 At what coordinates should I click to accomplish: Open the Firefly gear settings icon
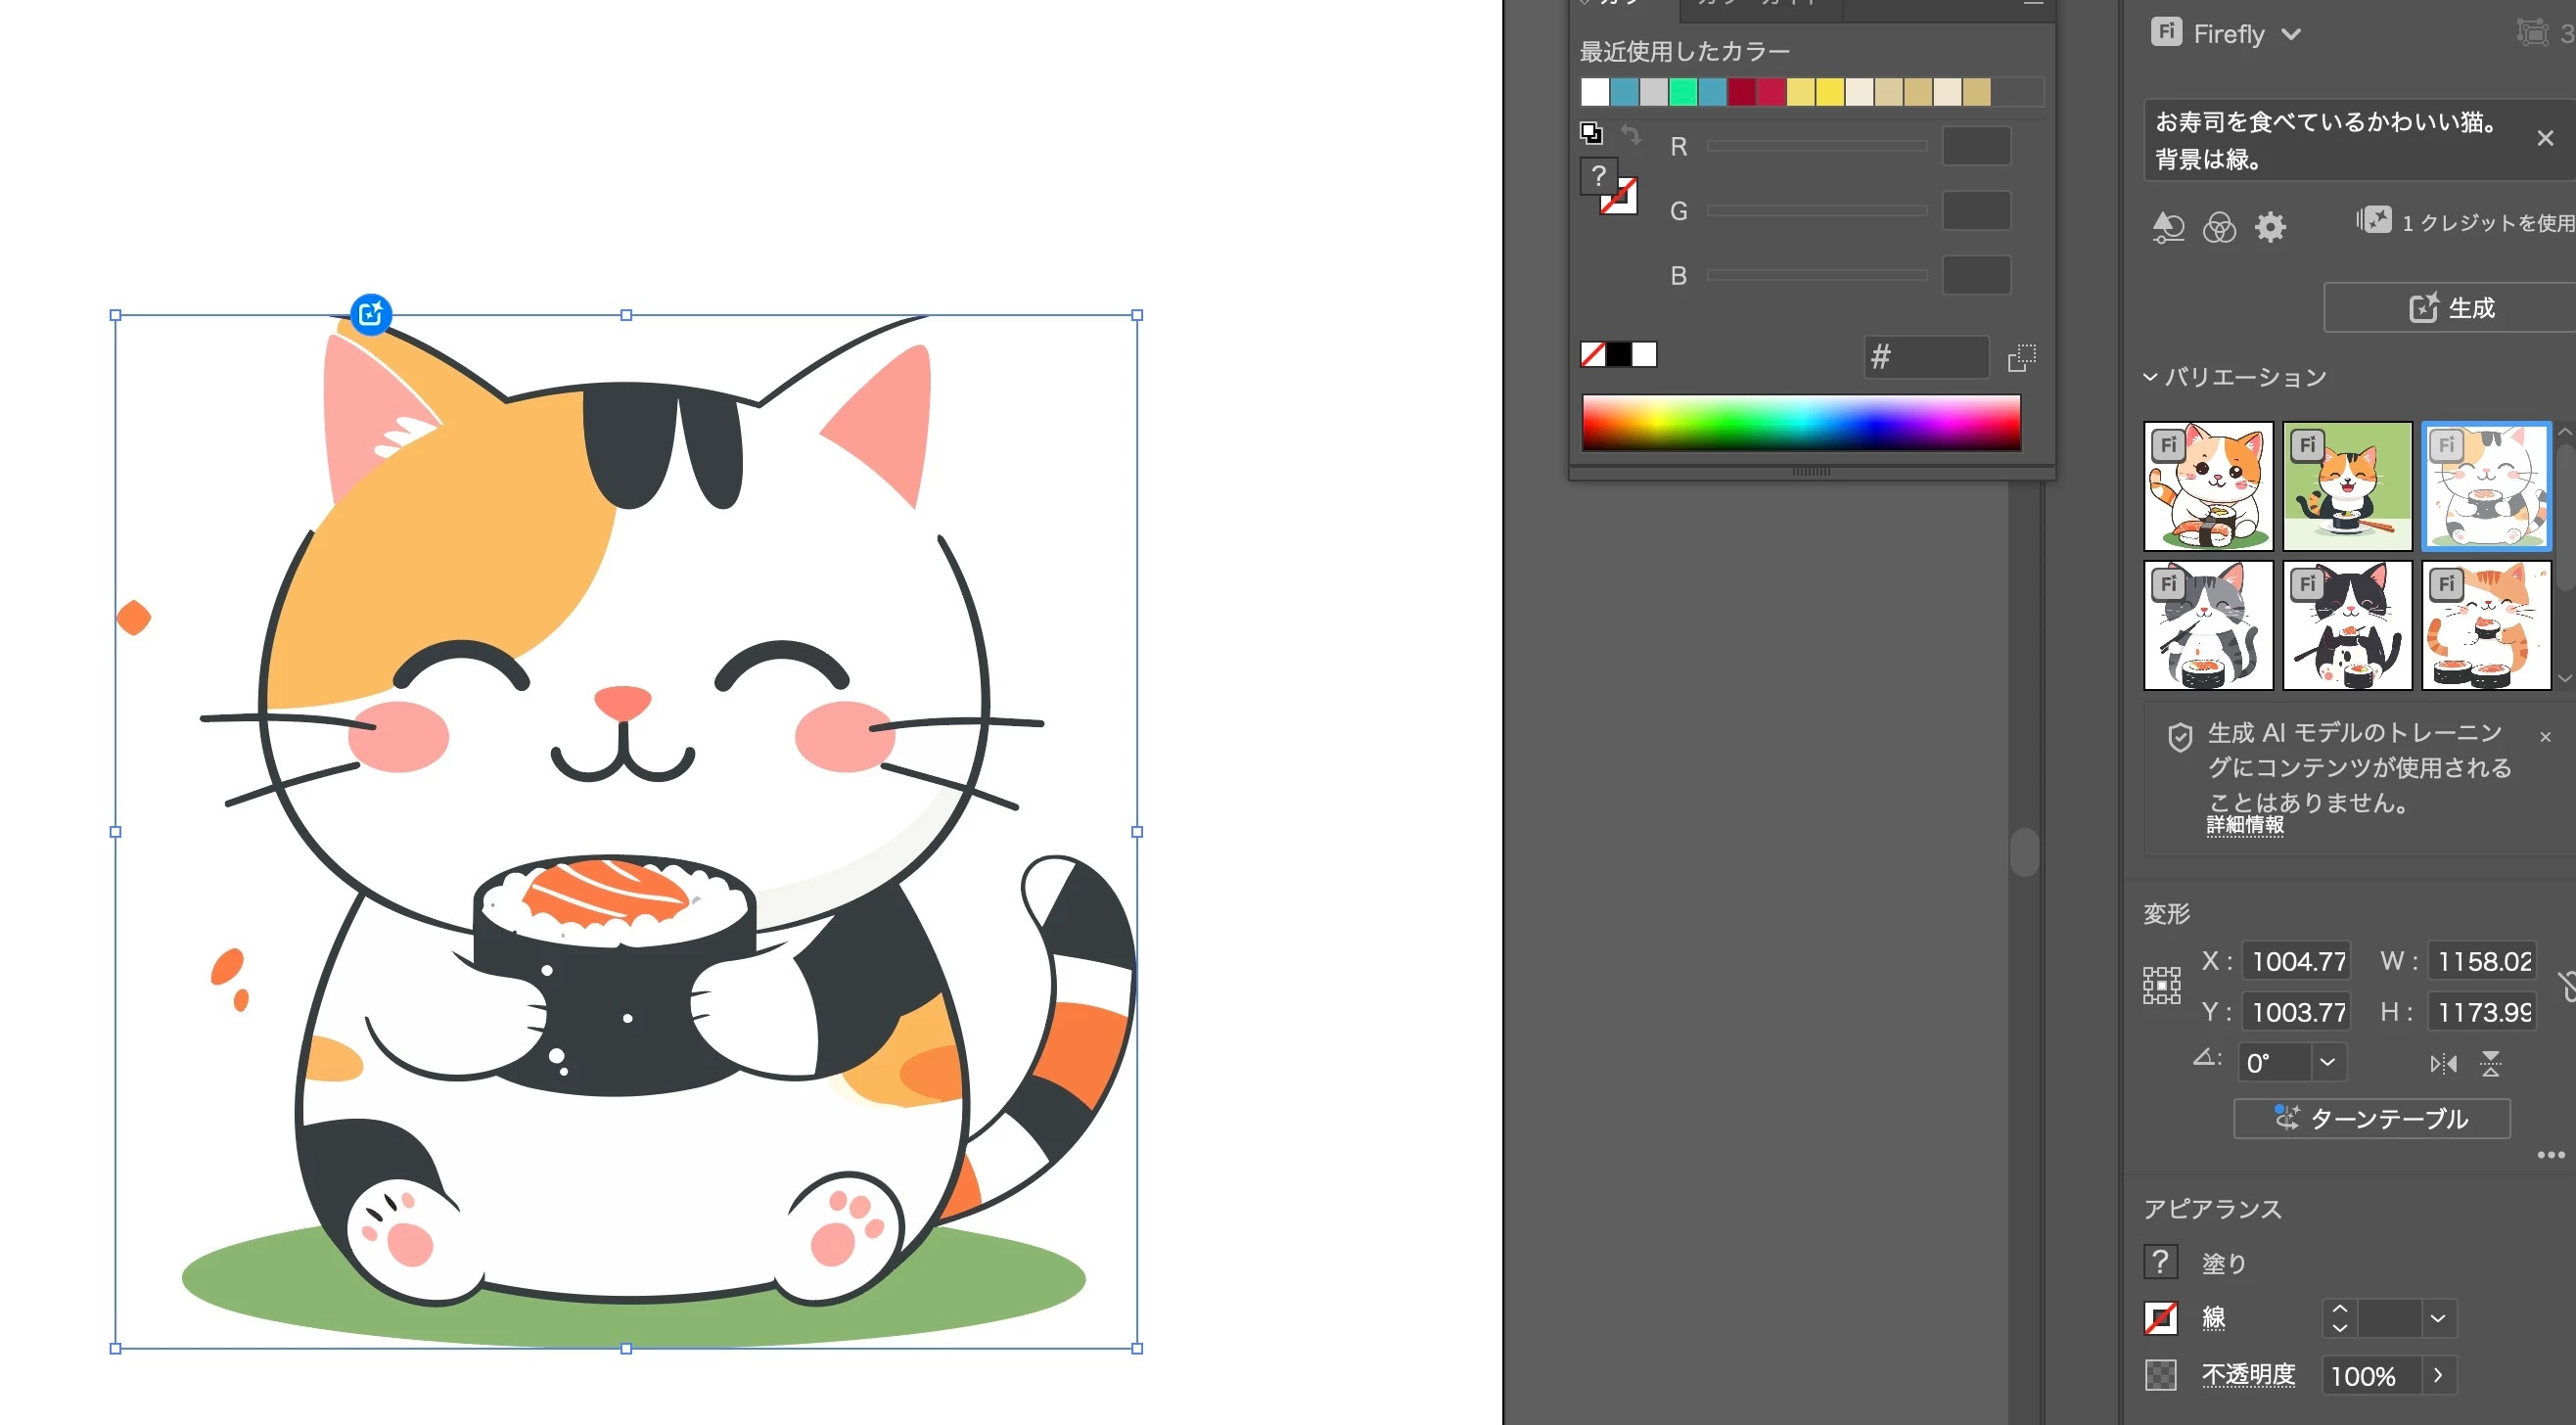[x=2270, y=227]
